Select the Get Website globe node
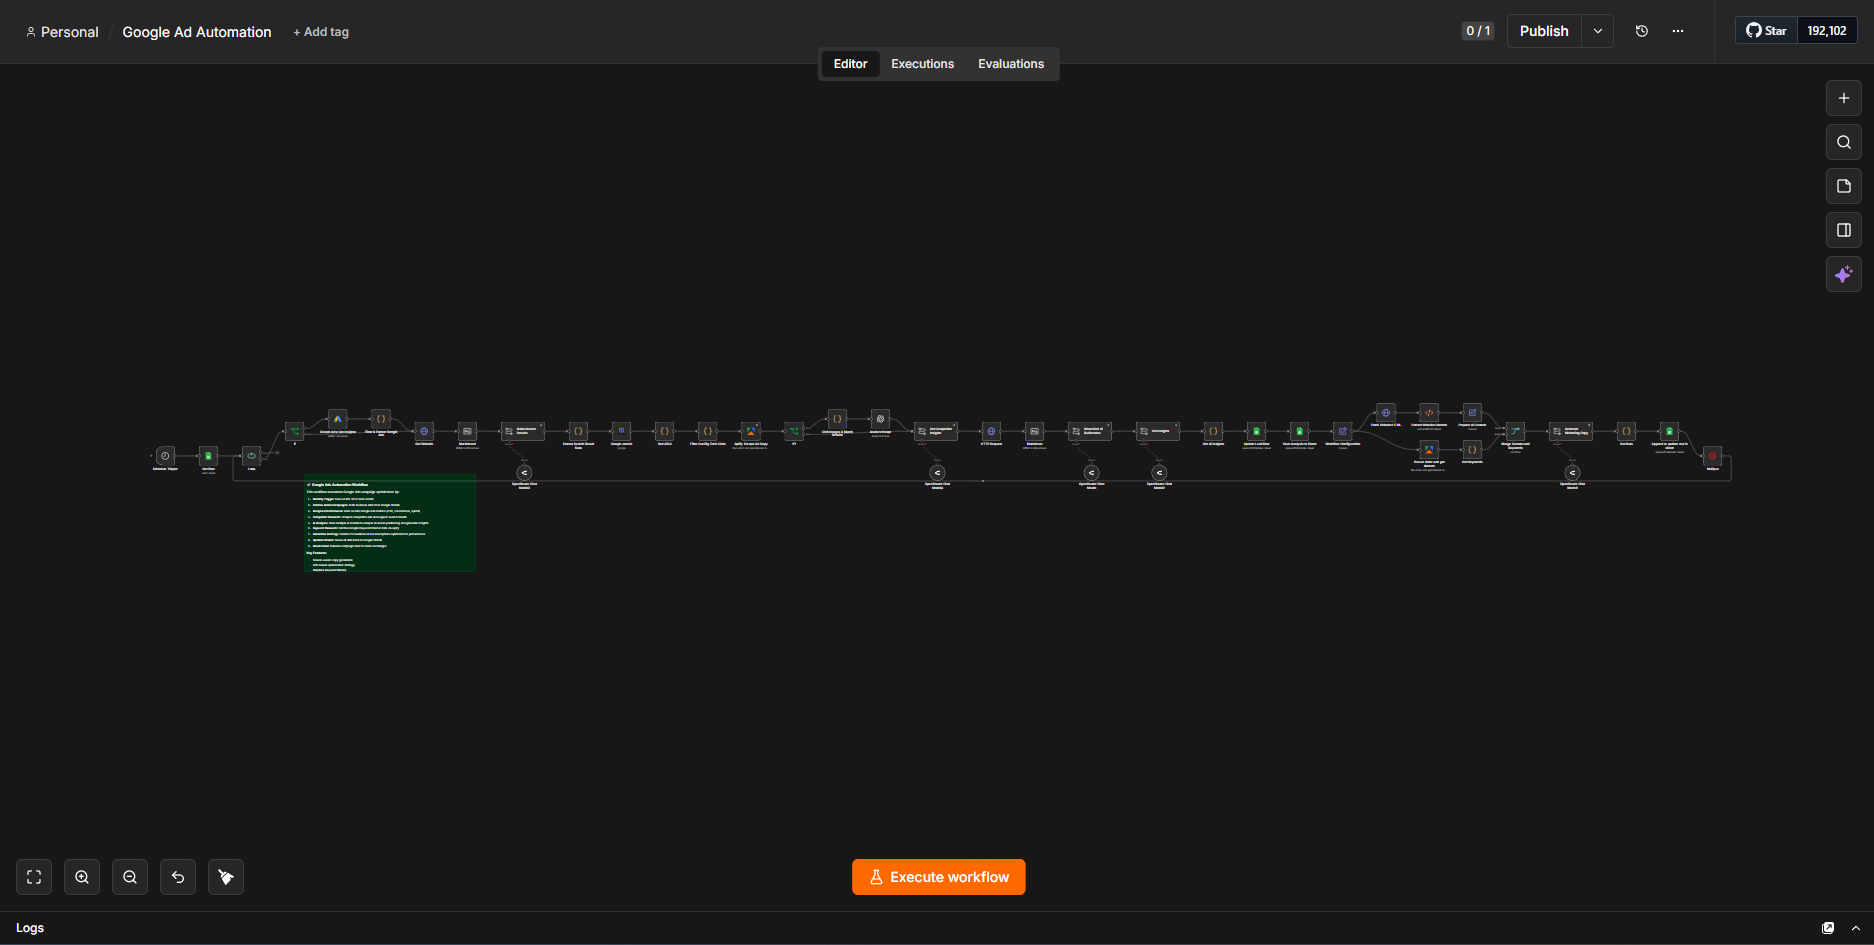Image resolution: width=1874 pixels, height=945 pixels. coord(424,431)
